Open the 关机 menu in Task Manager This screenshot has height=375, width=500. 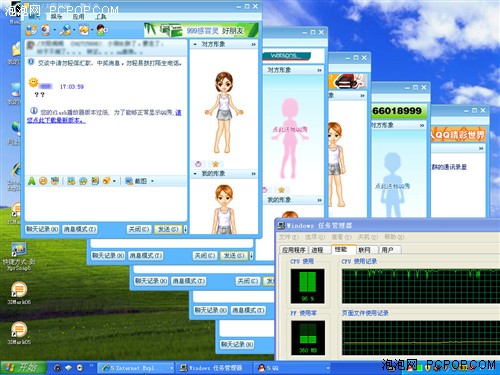(368, 237)
